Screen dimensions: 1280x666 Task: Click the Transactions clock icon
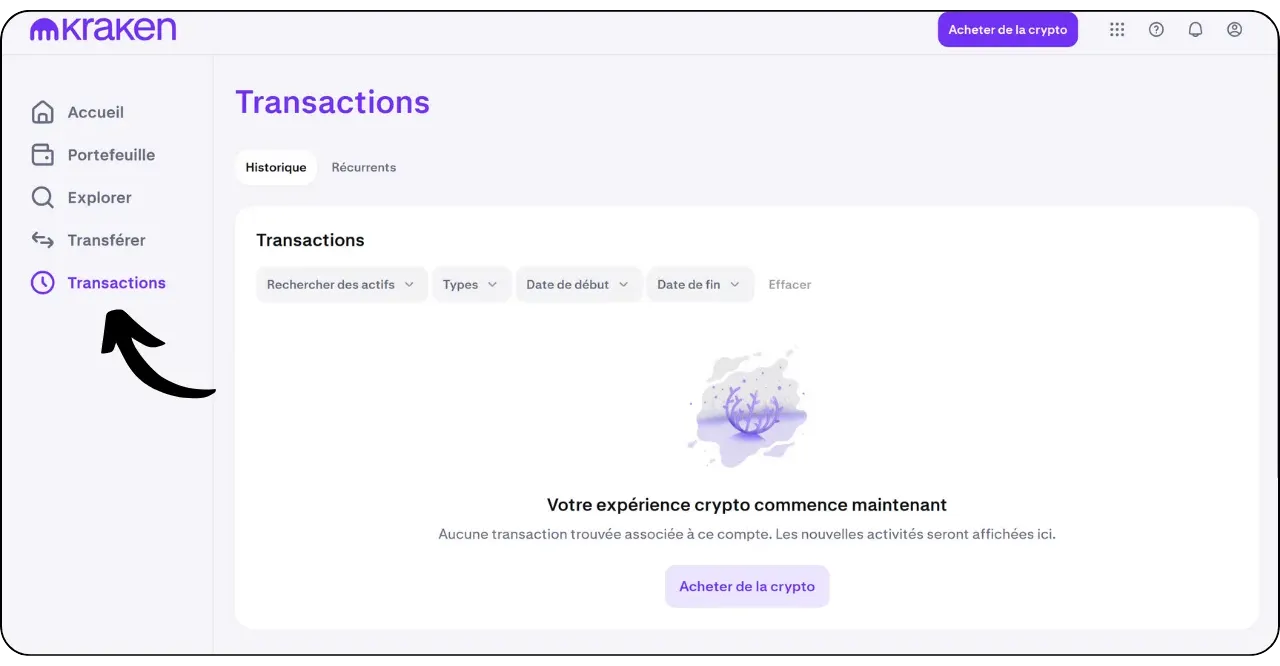click(x=43, y=283)
